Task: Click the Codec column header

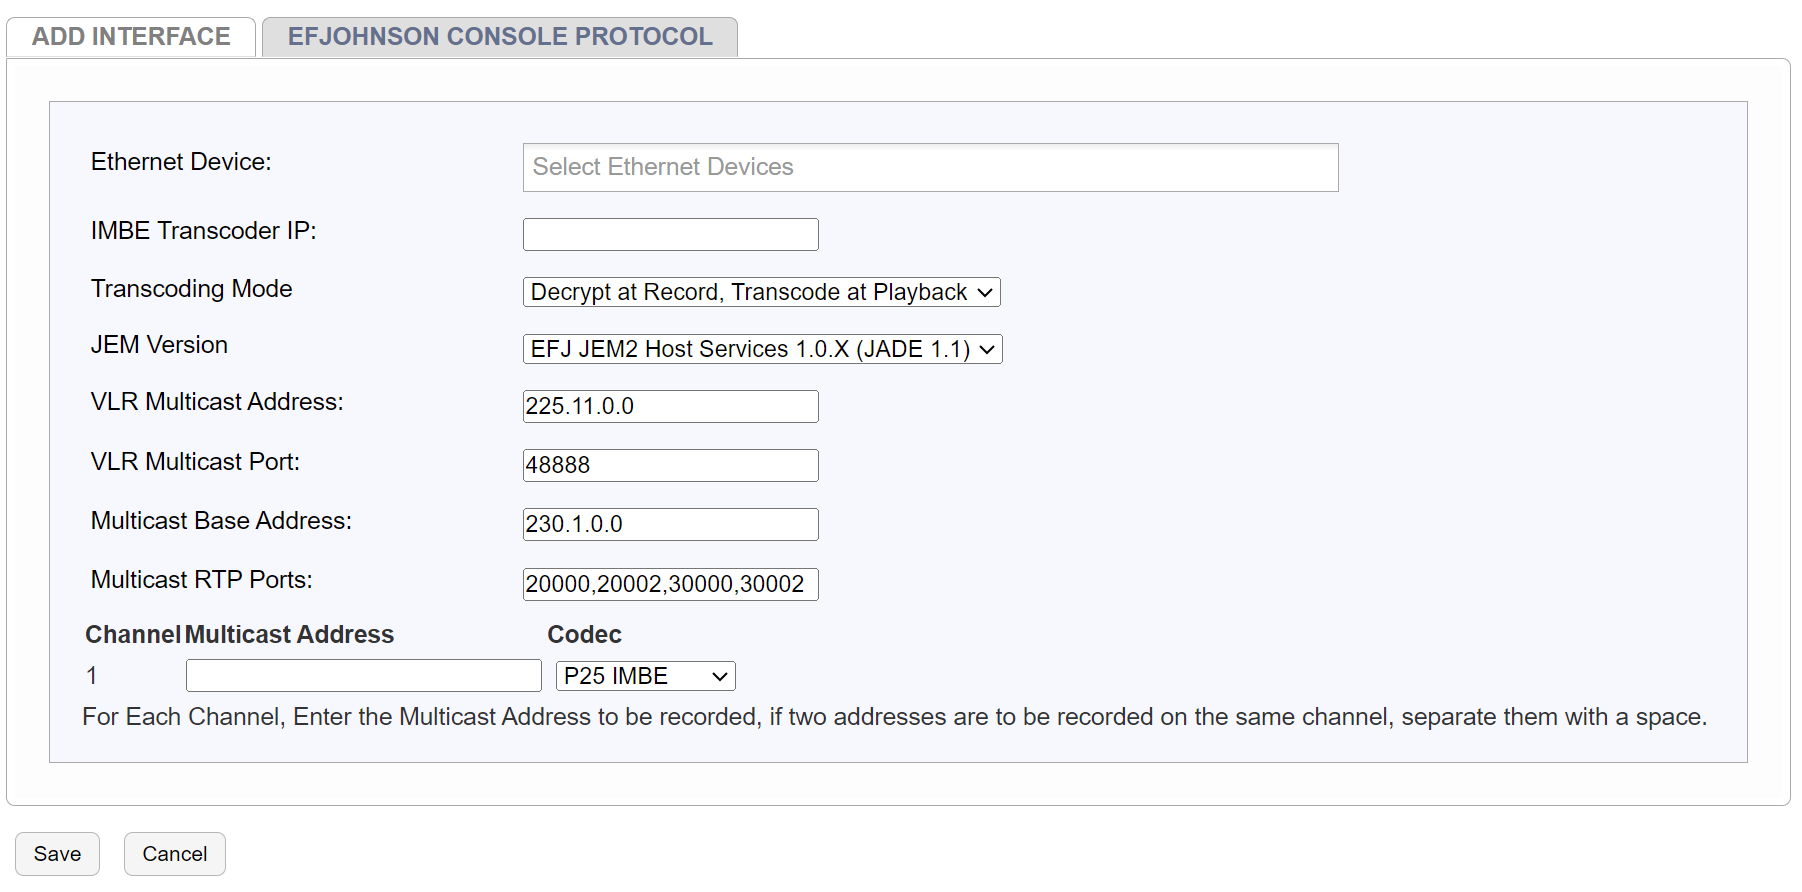Action: coord(584,635)
